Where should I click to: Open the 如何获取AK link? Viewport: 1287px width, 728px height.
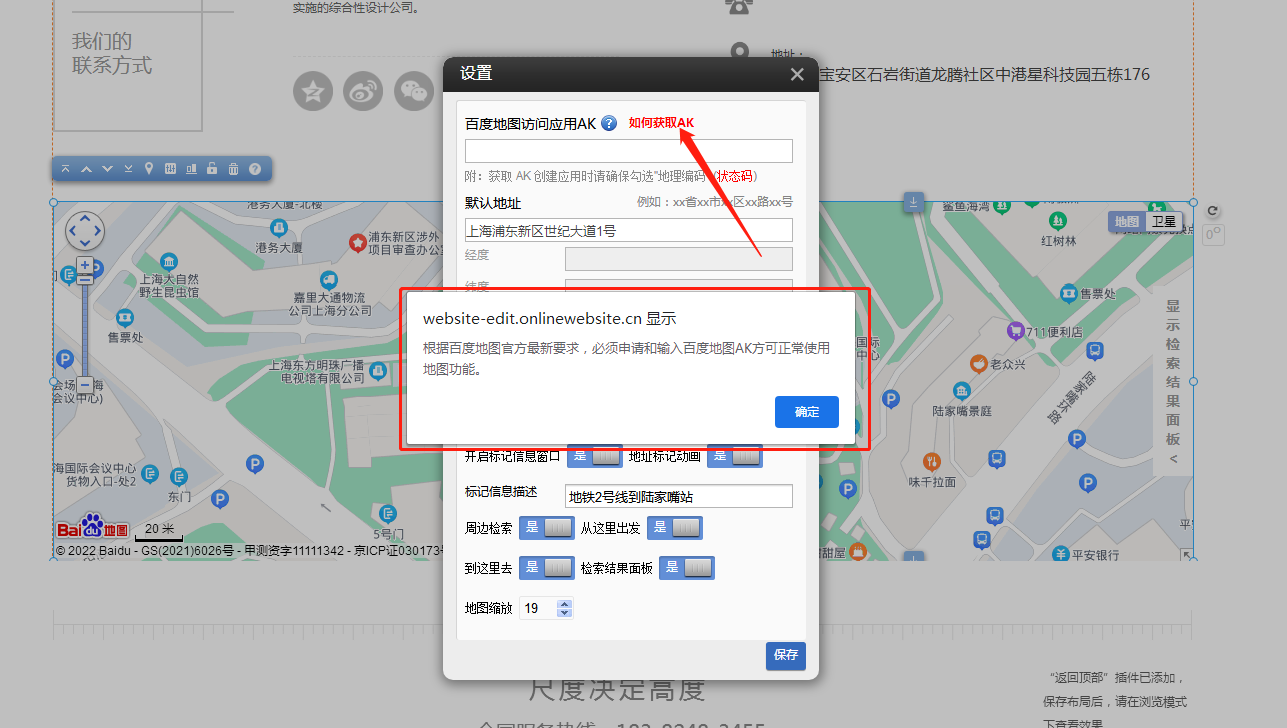[661, 123]
